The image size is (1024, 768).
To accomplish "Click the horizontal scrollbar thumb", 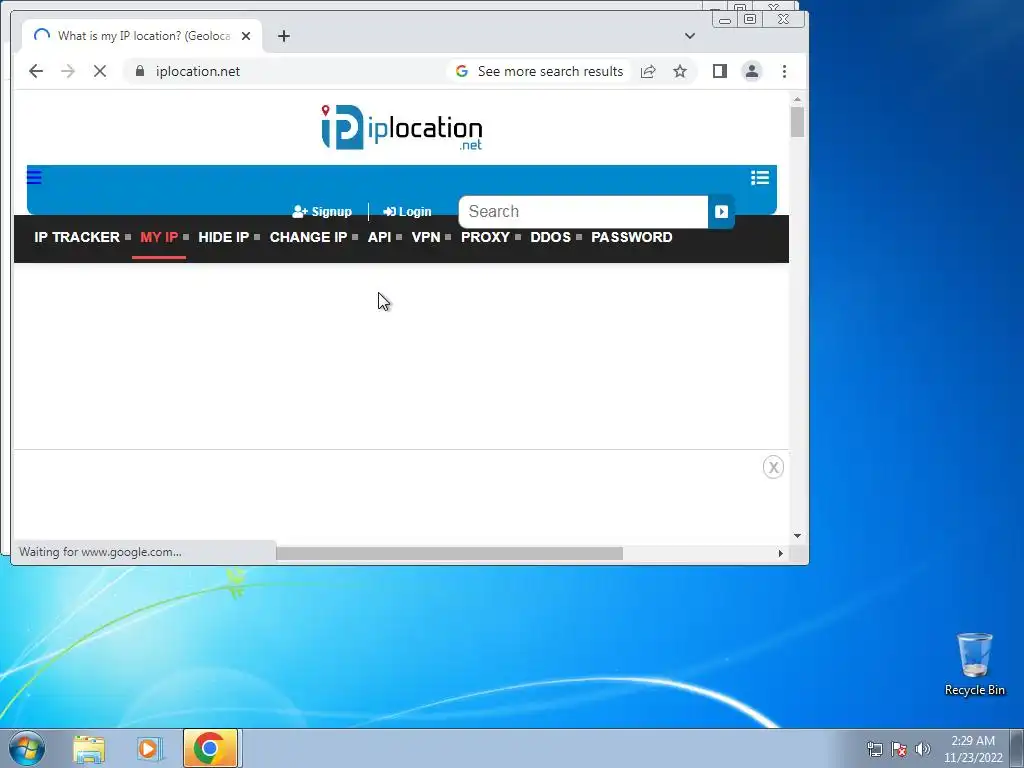I will pos(449,553).
